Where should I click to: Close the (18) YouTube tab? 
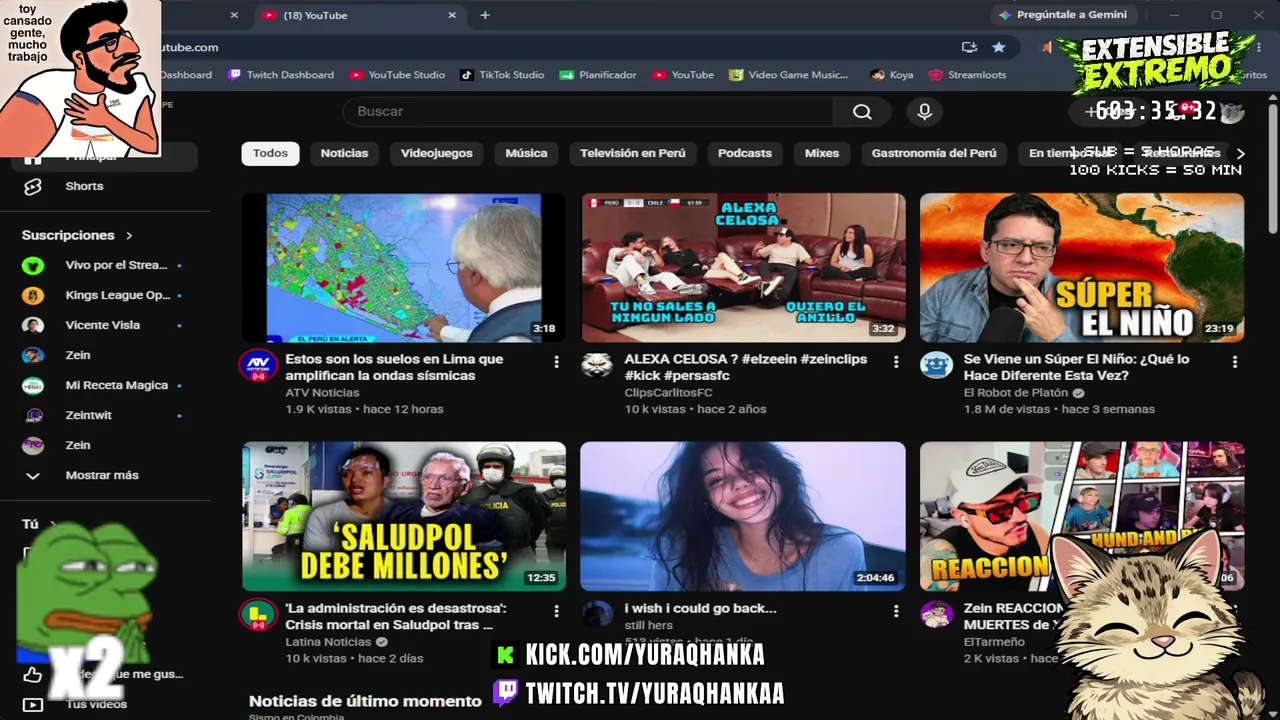point(452,15)
